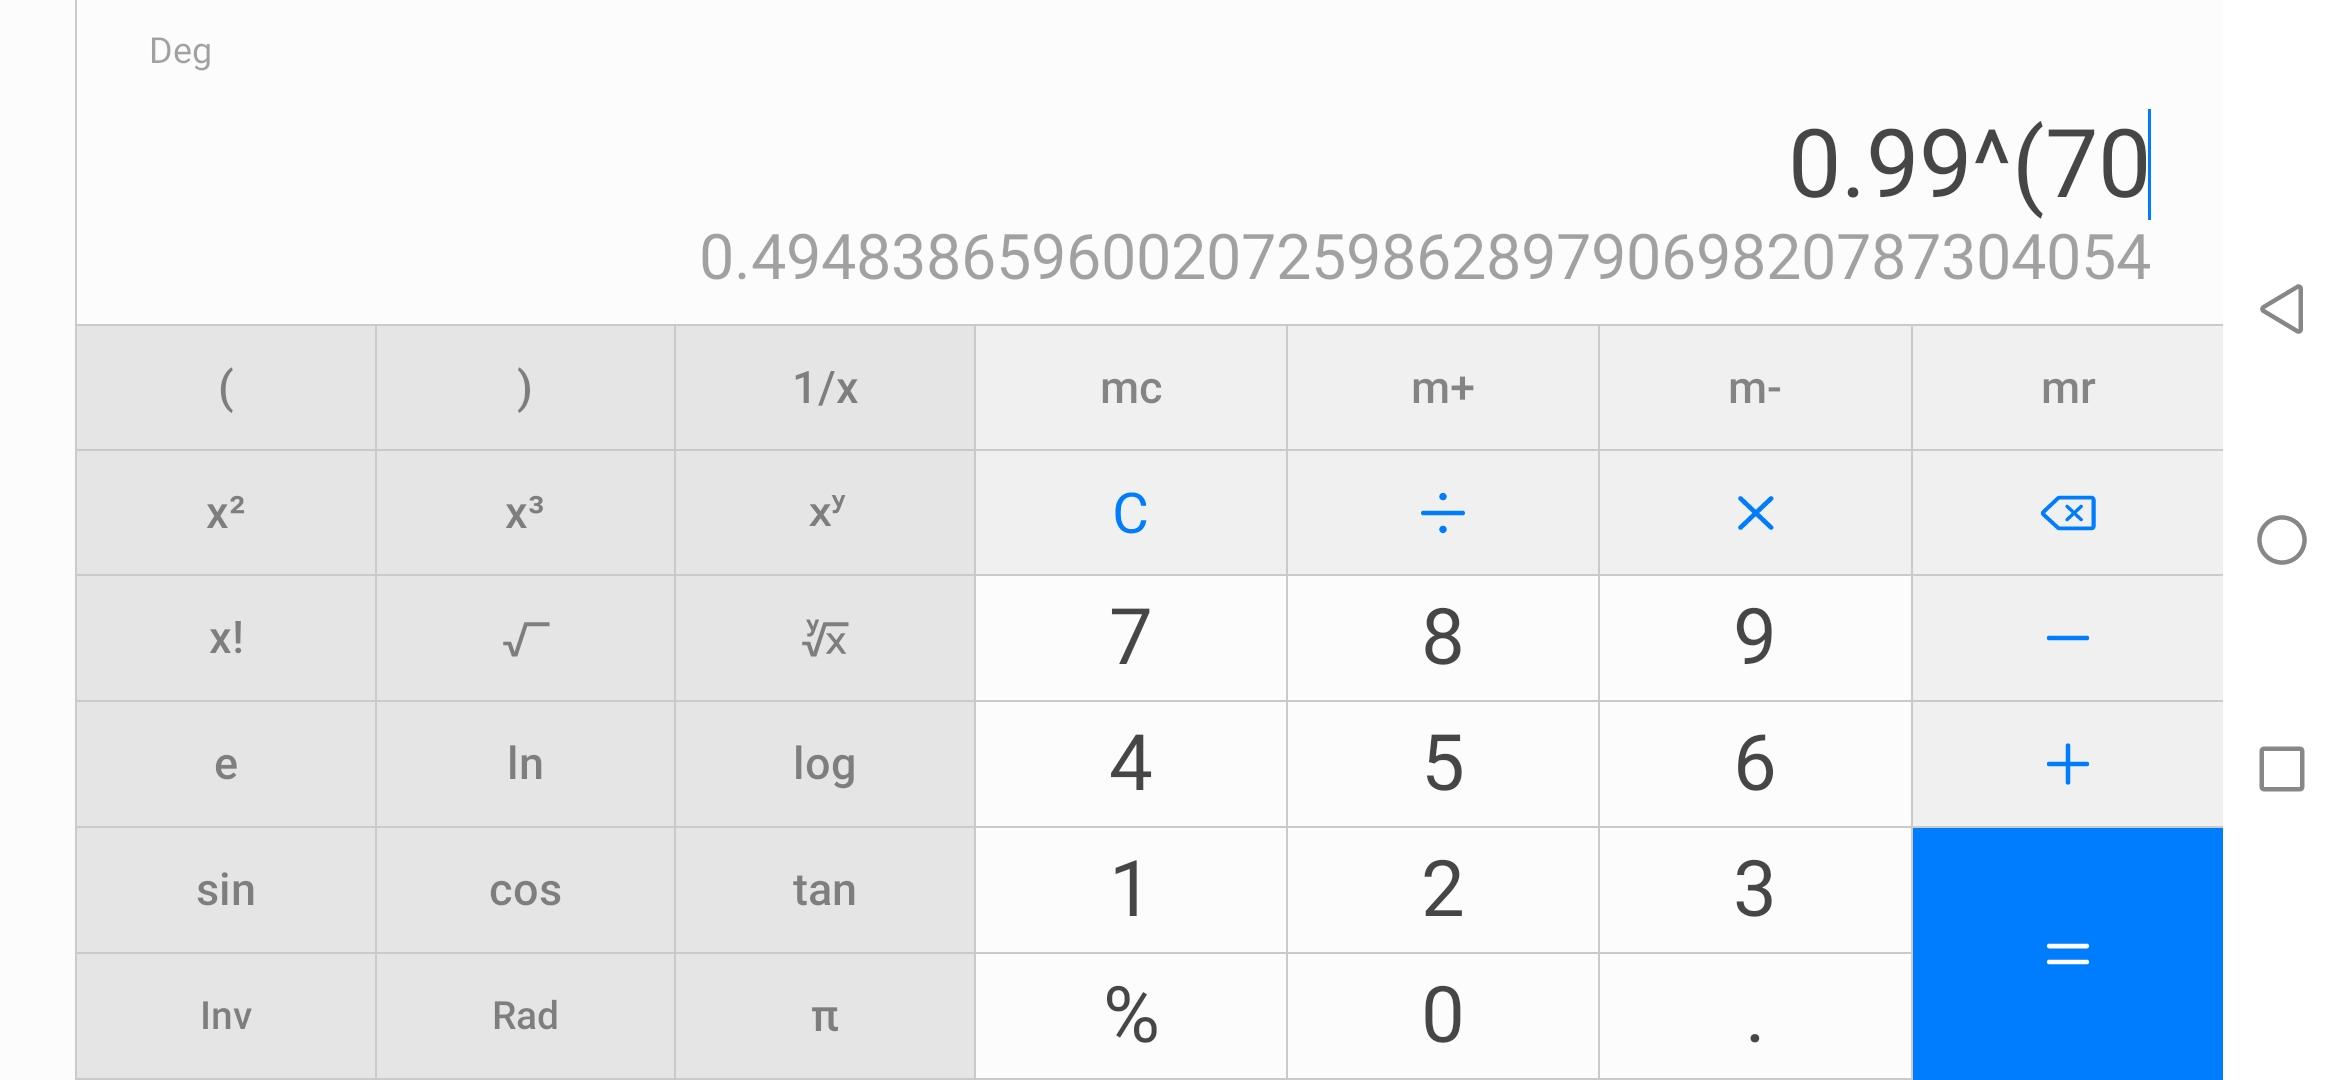
Task: Tap the mr memory recall key
Action: 2067,388
